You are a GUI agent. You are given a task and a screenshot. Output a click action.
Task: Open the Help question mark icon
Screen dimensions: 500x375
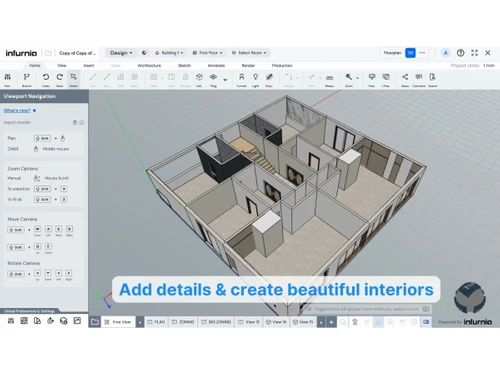point(460,53)
